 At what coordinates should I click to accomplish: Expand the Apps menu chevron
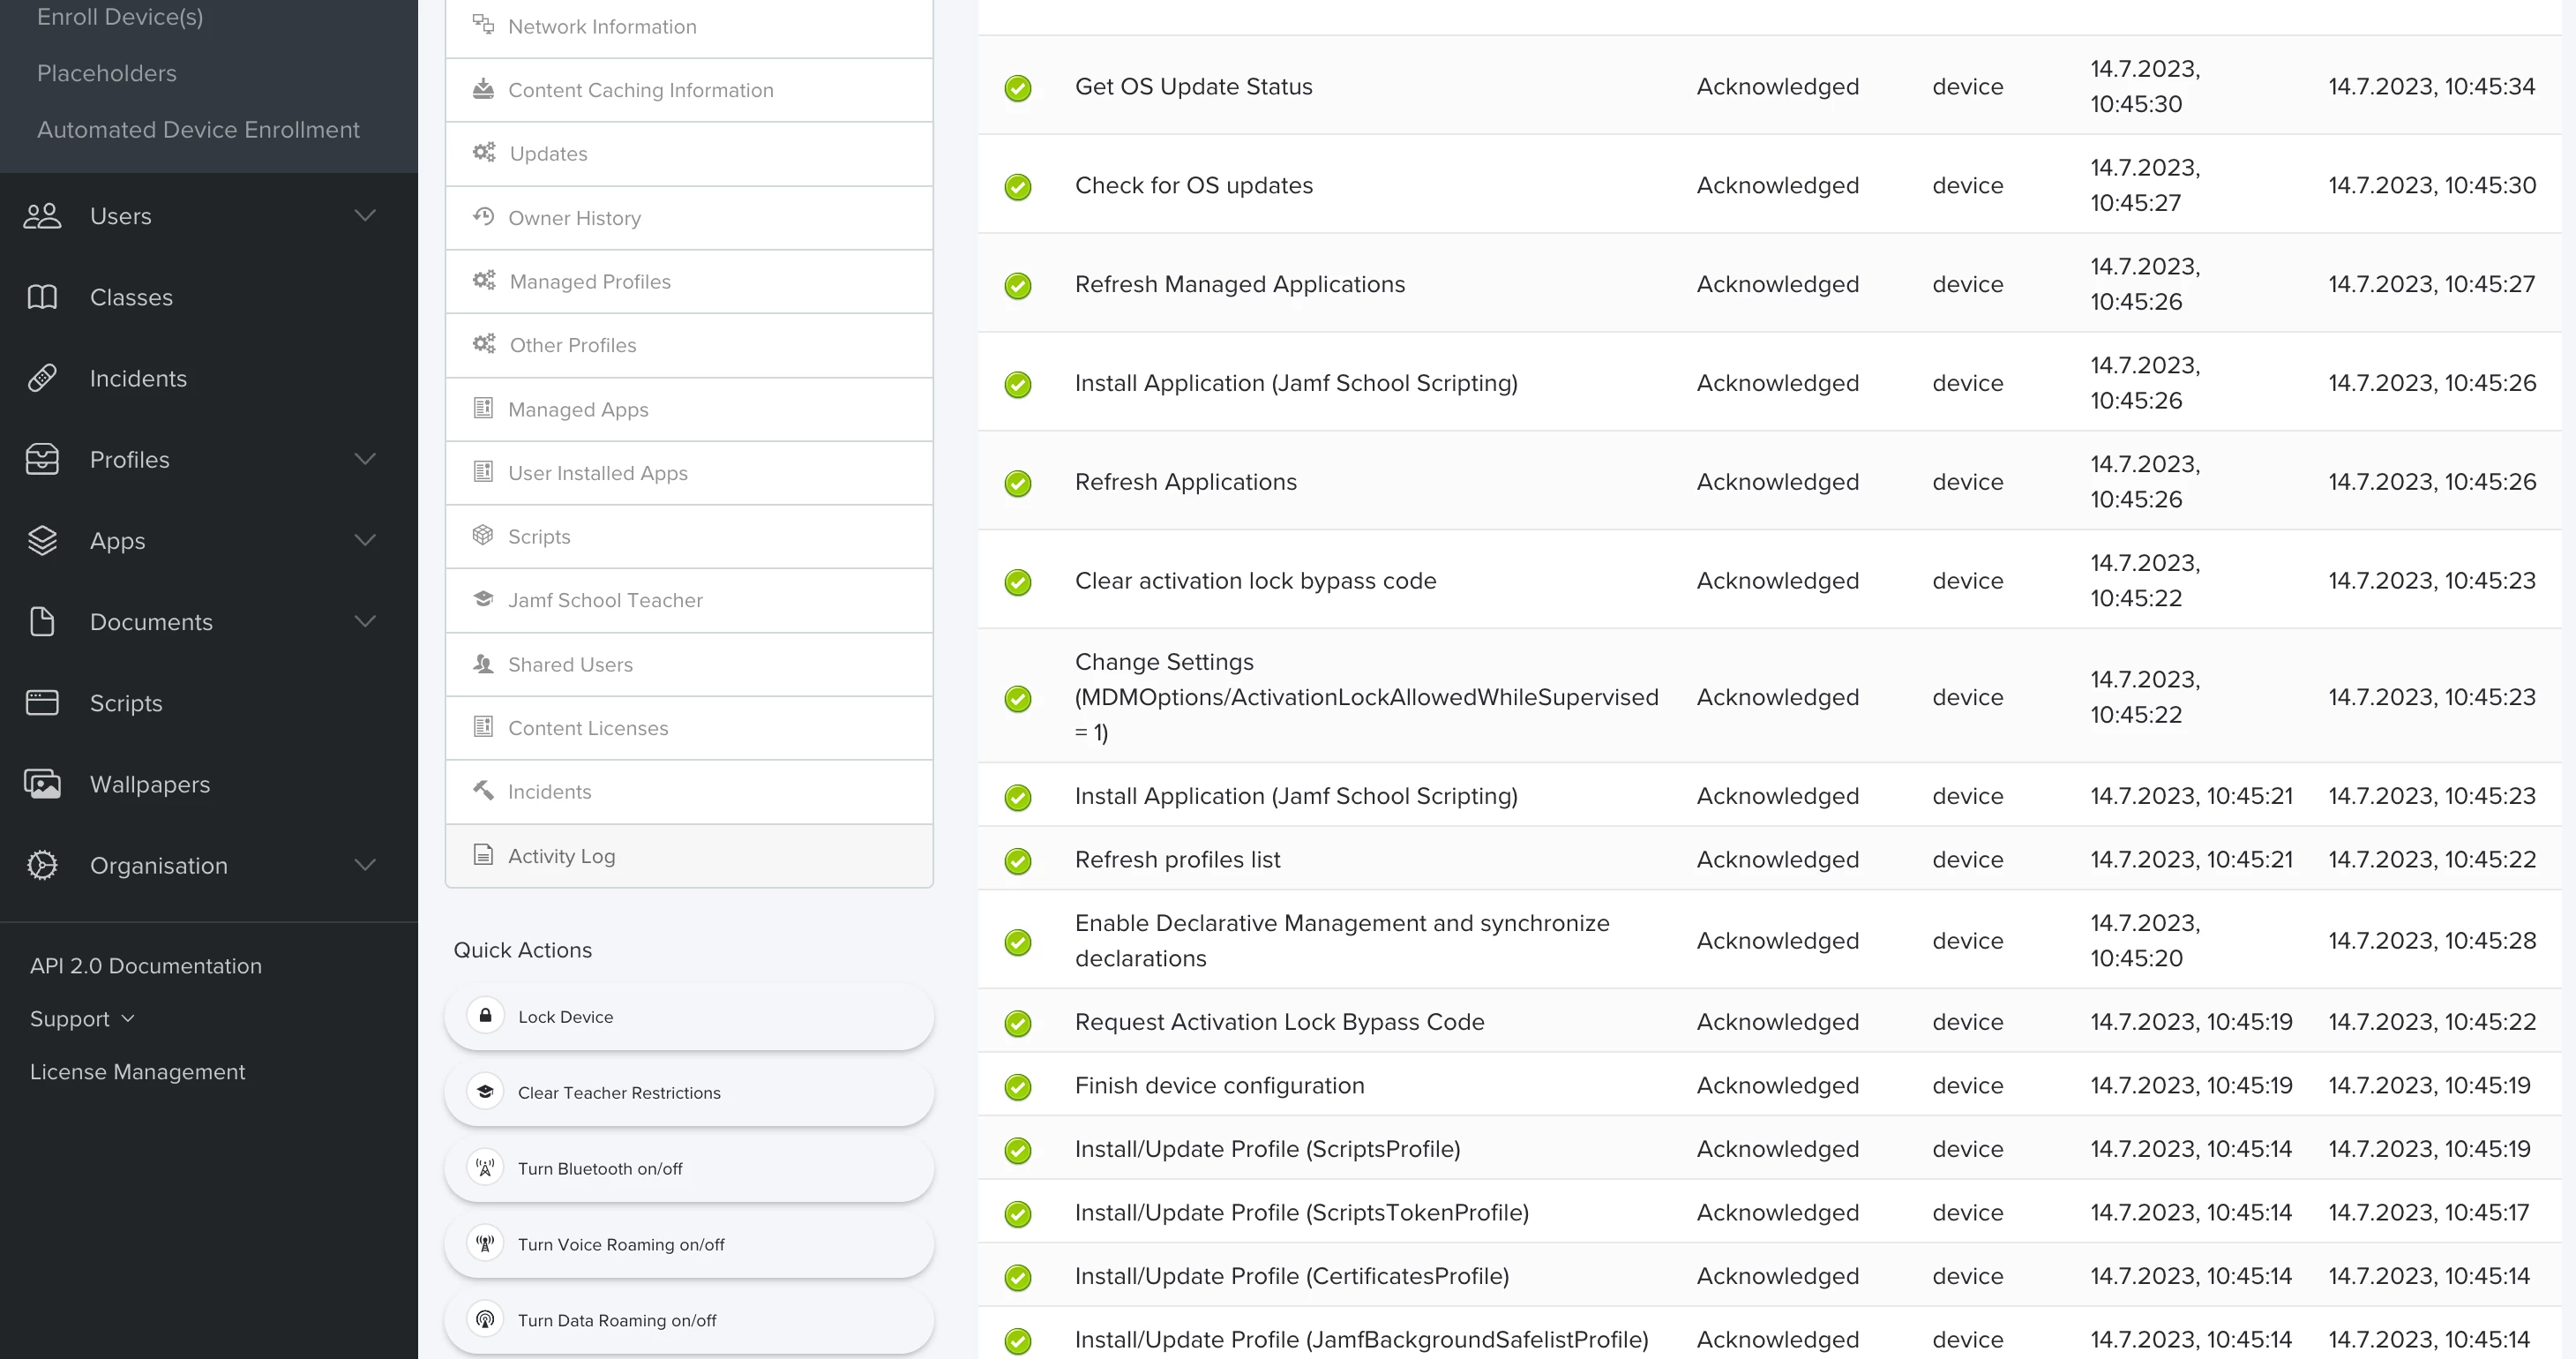[366, 539]
